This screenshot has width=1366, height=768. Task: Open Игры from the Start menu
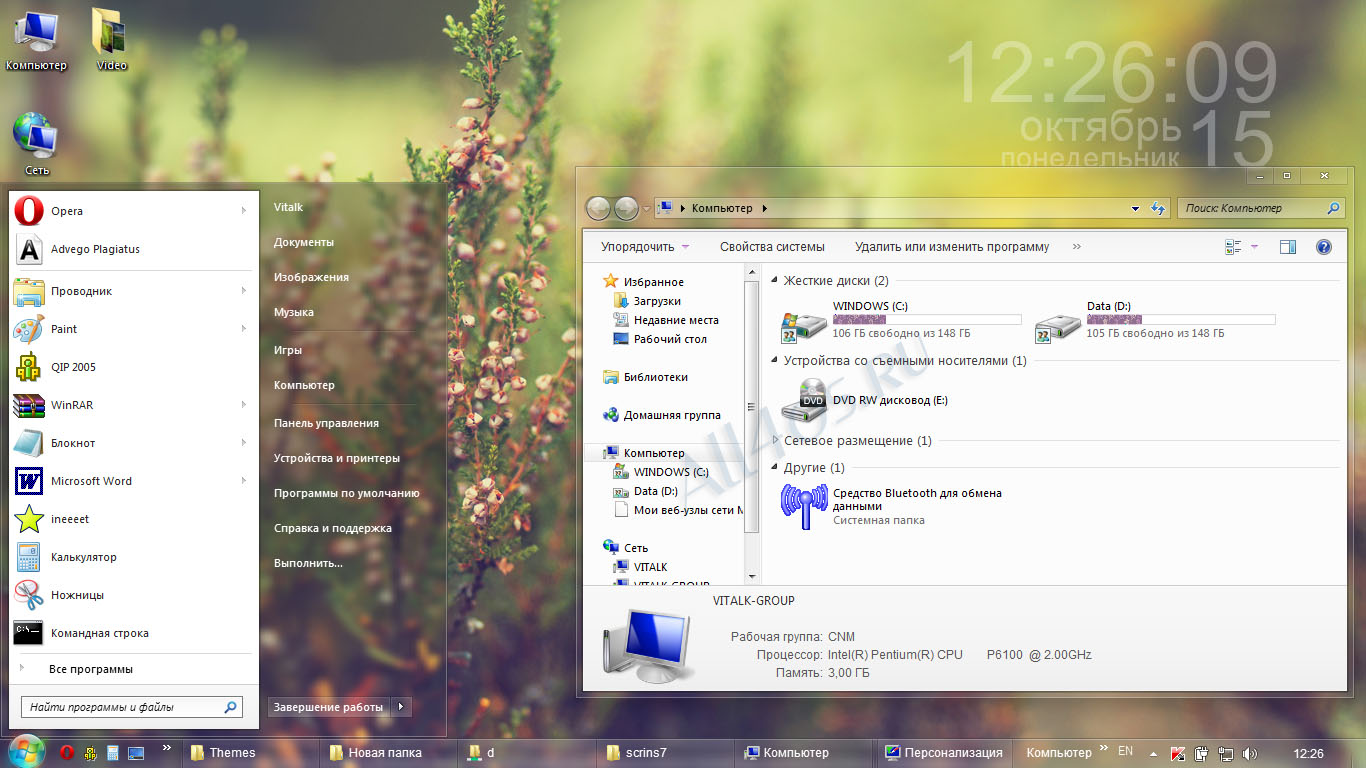[x=288, y=350]
